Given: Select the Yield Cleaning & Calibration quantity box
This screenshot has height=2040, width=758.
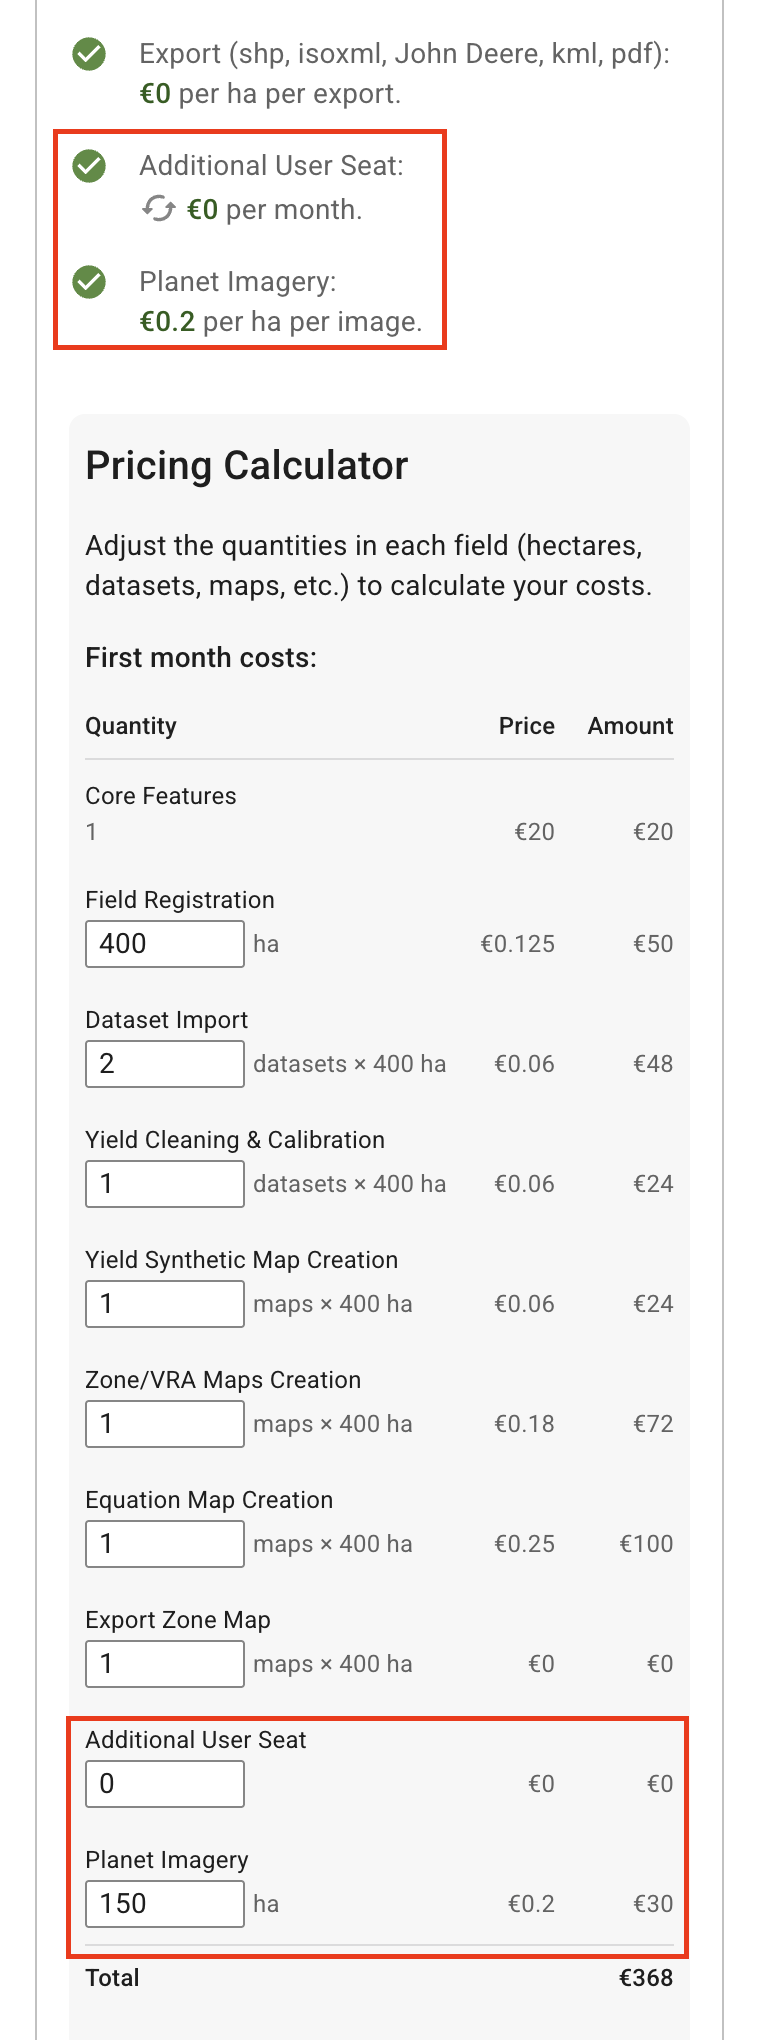Looking at the screenshot, I should (165, 1184).
